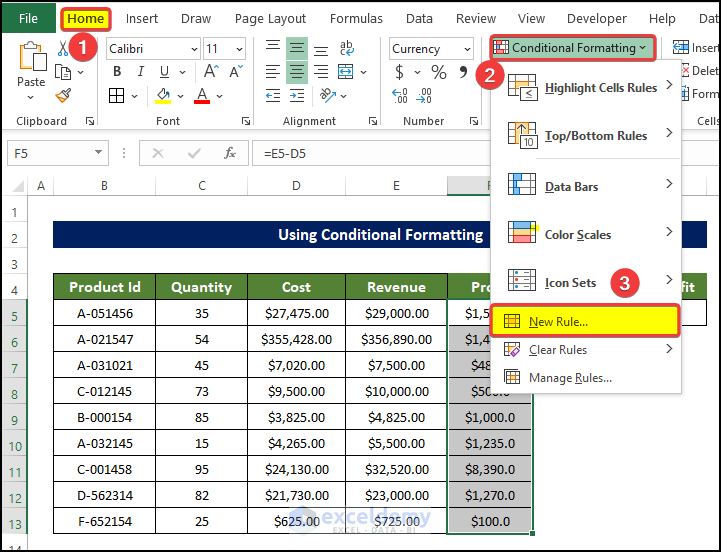Click the yellow fill color button
The image size is (721, 552).
(164, 96)
